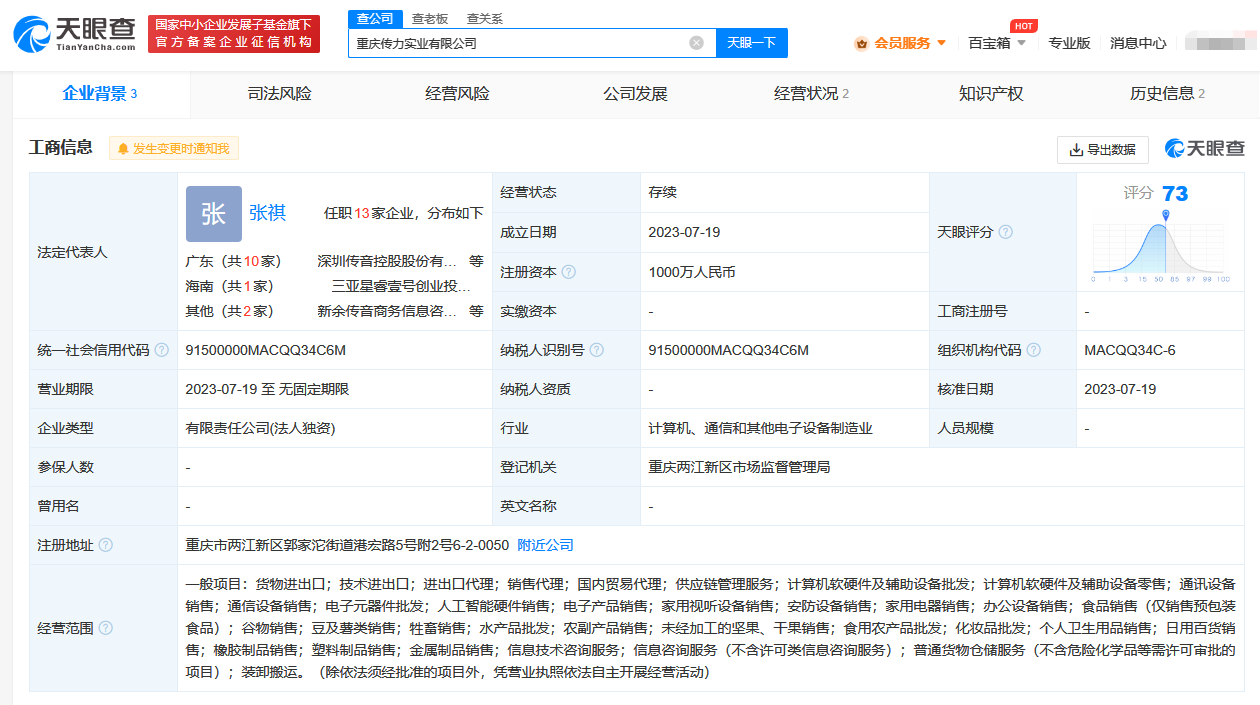Open help icon next to 组织机构代码
The image size is (1260, 705).
1033,350
